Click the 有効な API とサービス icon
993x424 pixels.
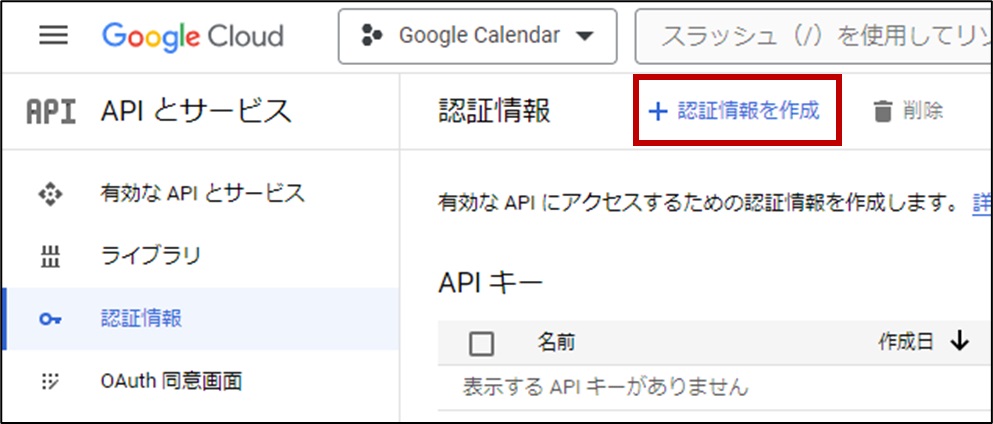pos(49,193)
